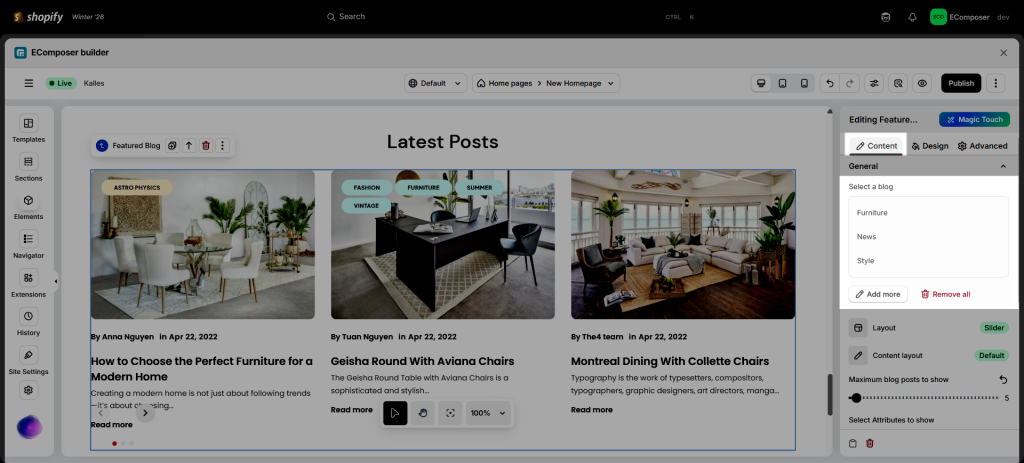Select the hand pan tool

[x=423, y=413]
